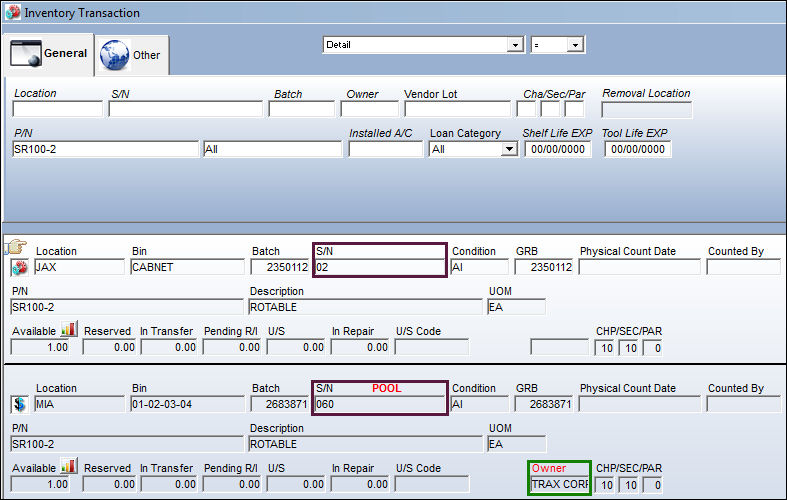Open the Available bar chart icon in JAX record
The image size is (787, 500).
(x=68, y=329)
